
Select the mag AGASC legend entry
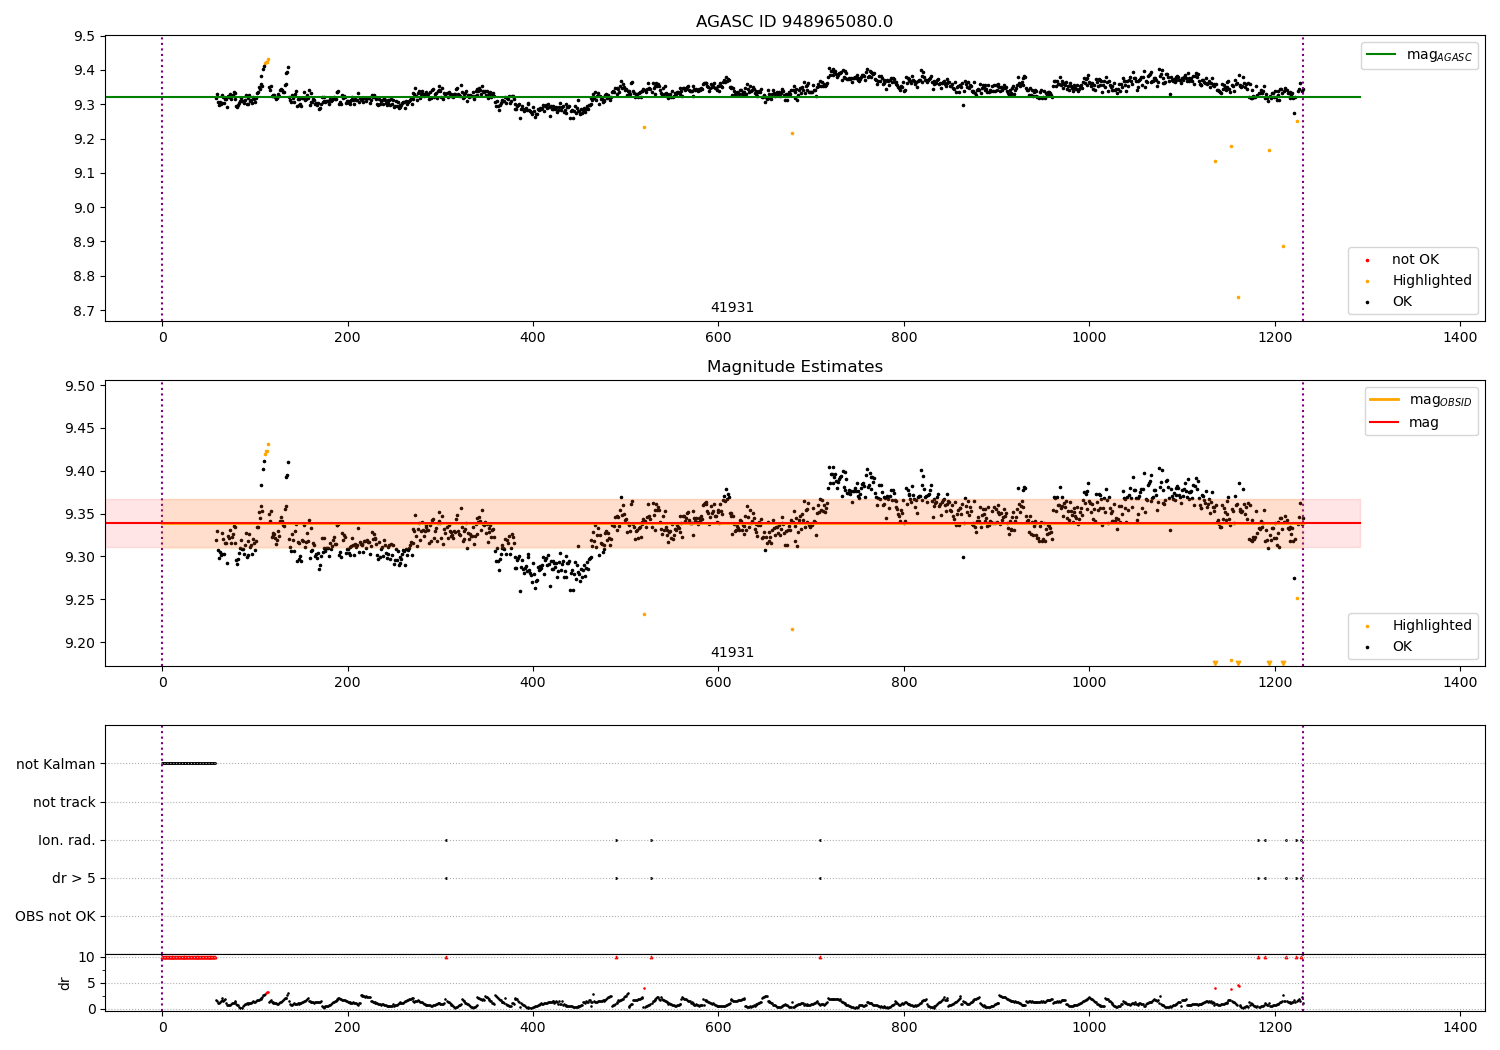pyautogui.click(x=1418, y=55)
